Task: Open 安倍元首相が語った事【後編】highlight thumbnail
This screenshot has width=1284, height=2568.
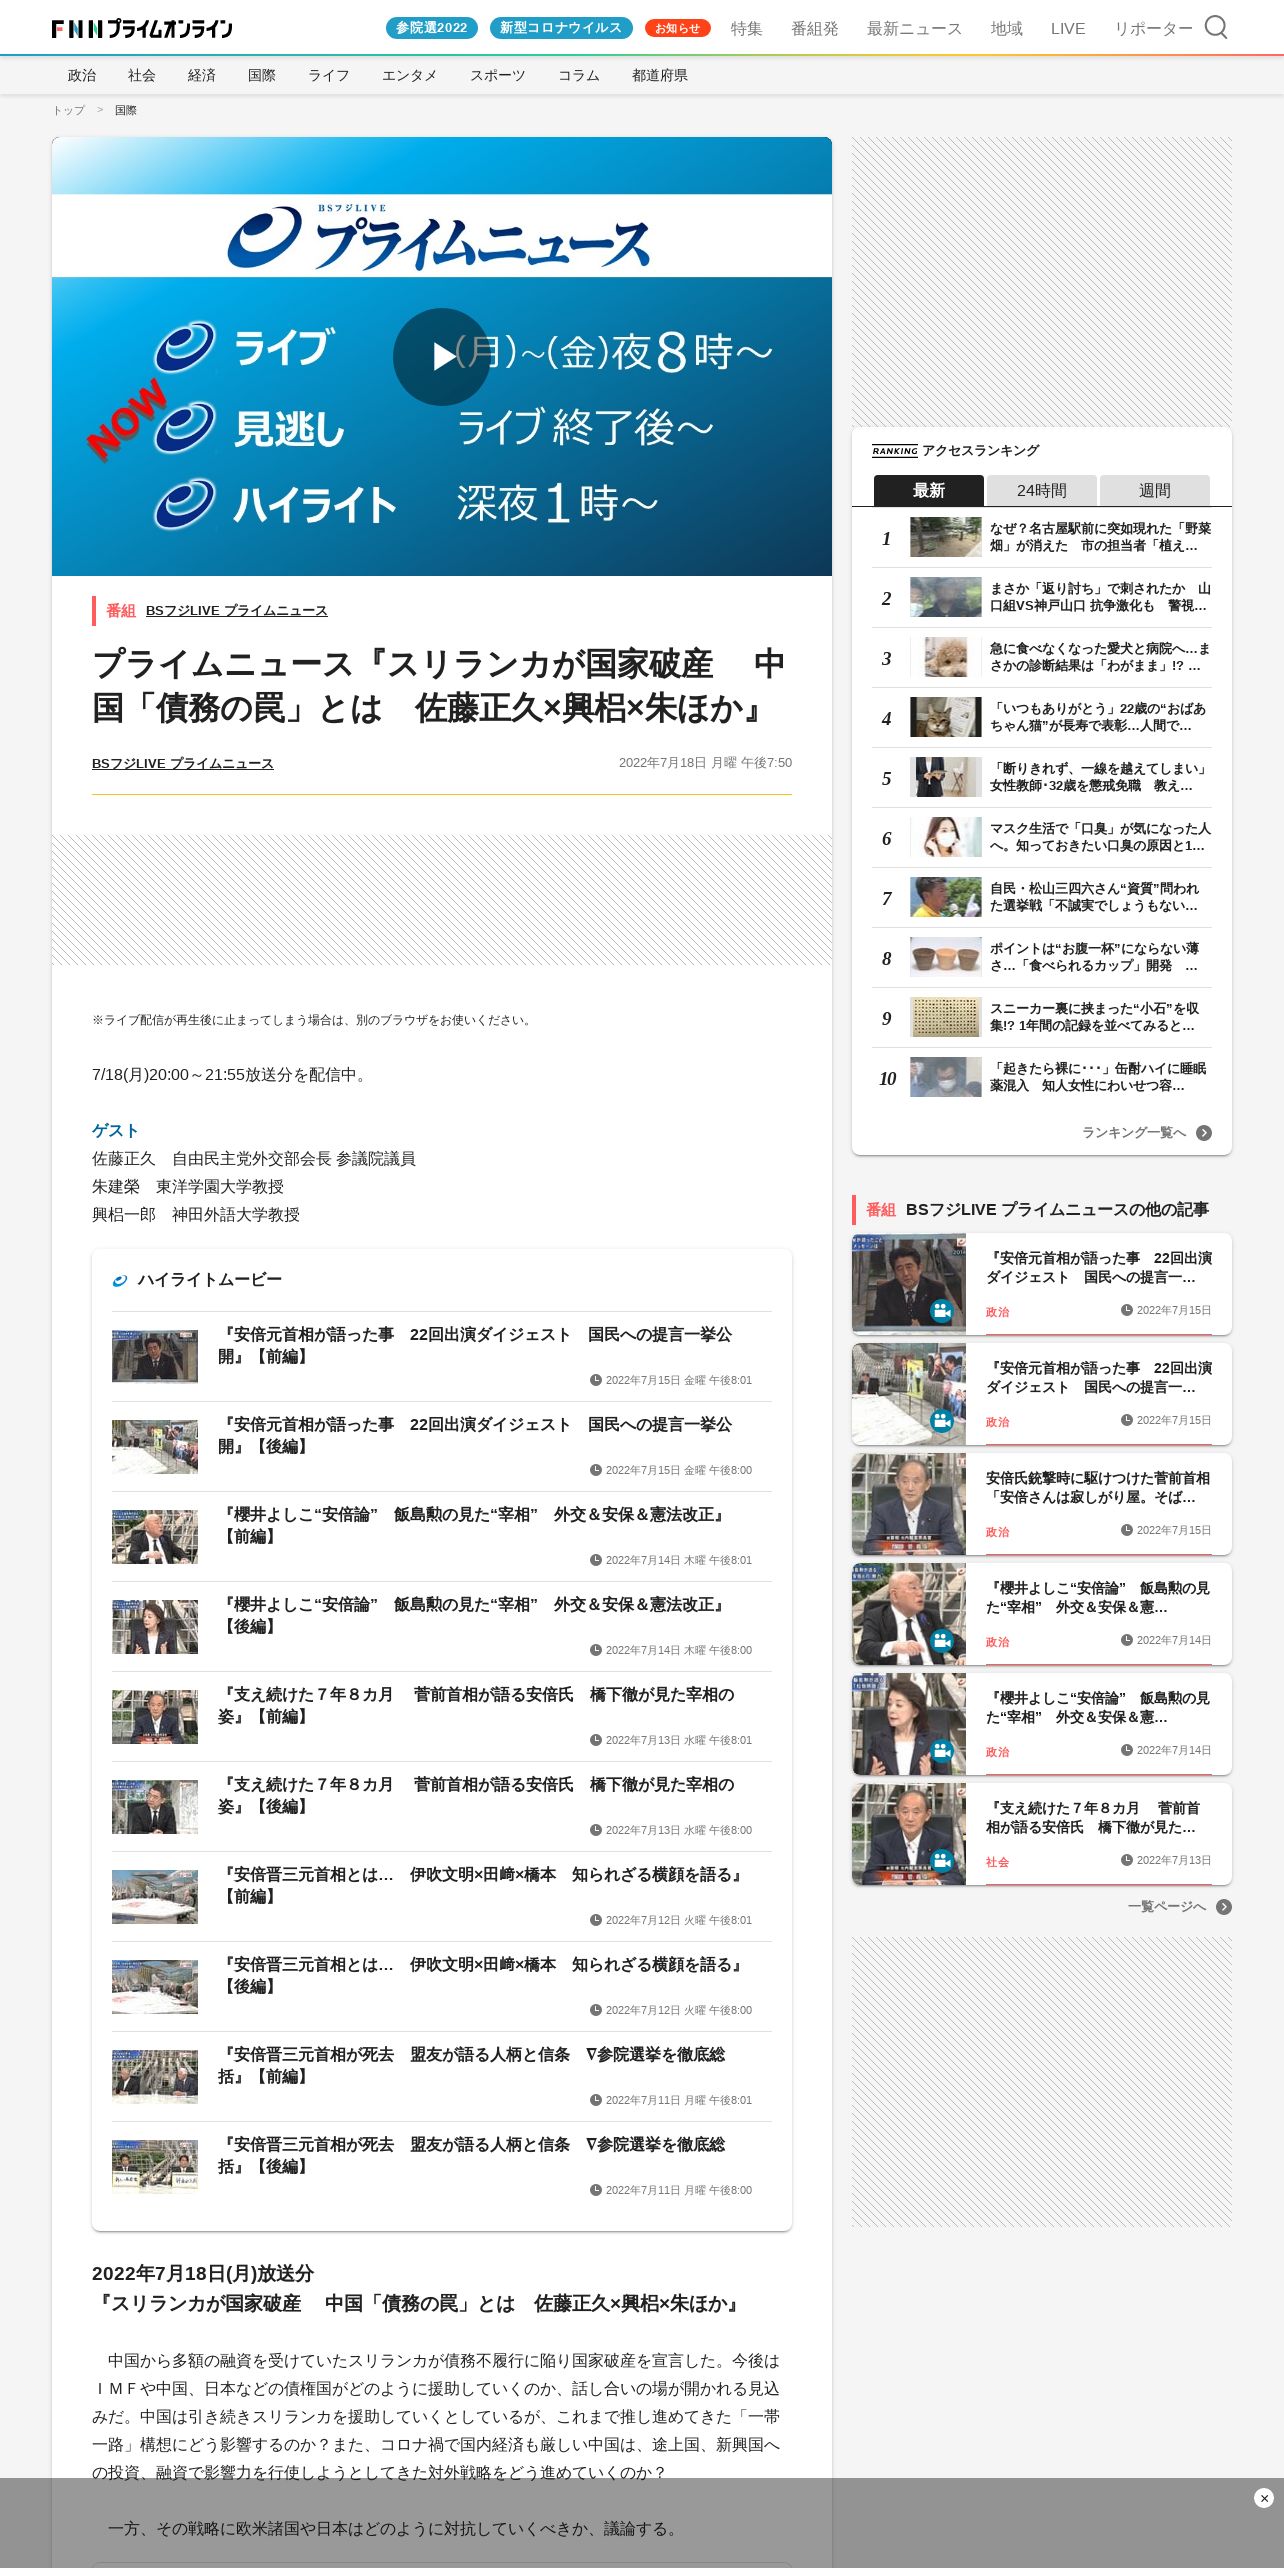Action: pos(155,1446)
